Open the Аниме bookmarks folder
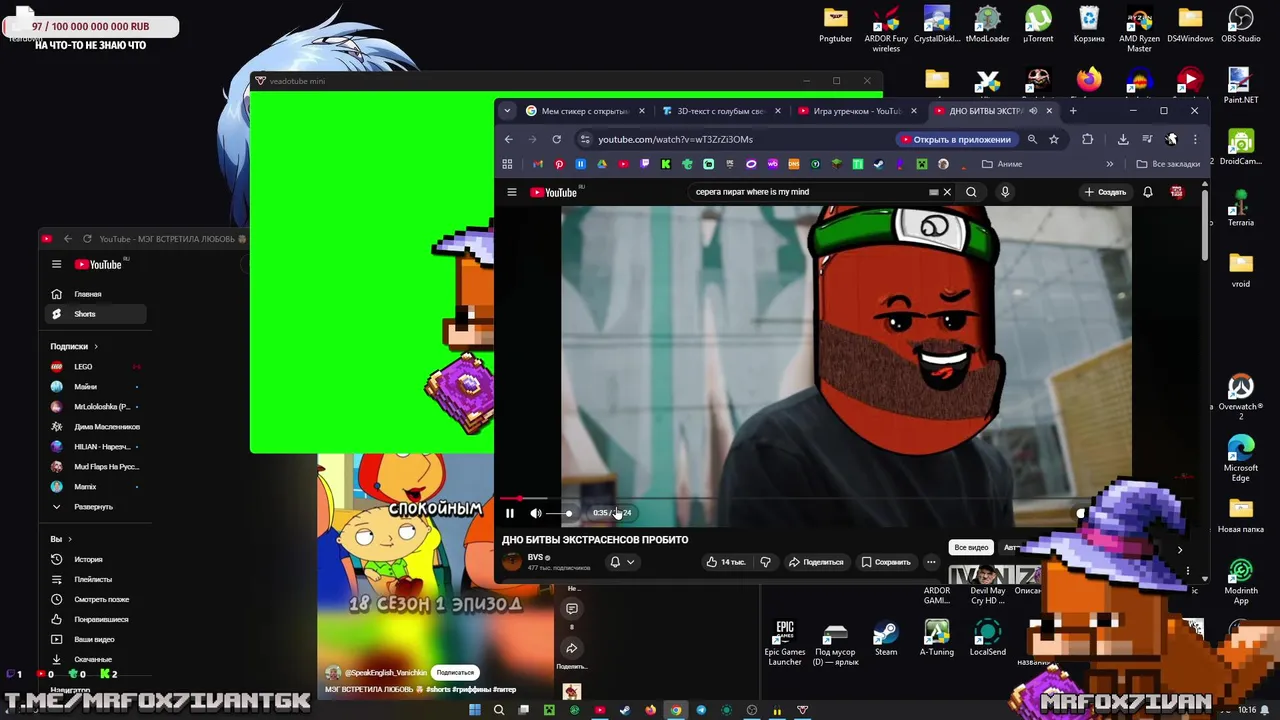The height and width of the screenshot is (720, 1280). point(1002,164)
